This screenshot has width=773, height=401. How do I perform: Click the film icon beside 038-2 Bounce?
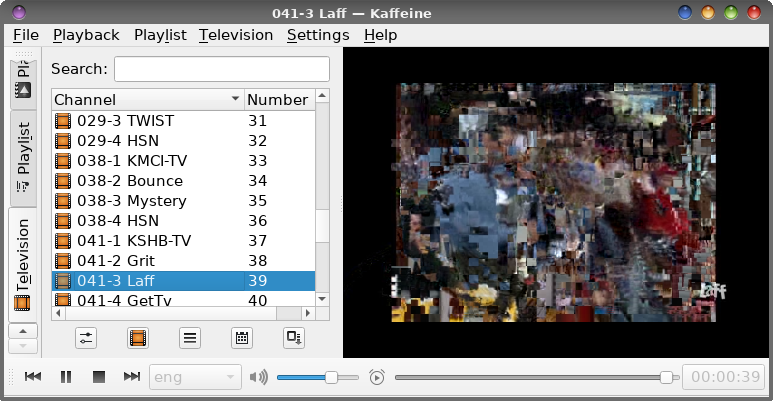tap(63, 181)
